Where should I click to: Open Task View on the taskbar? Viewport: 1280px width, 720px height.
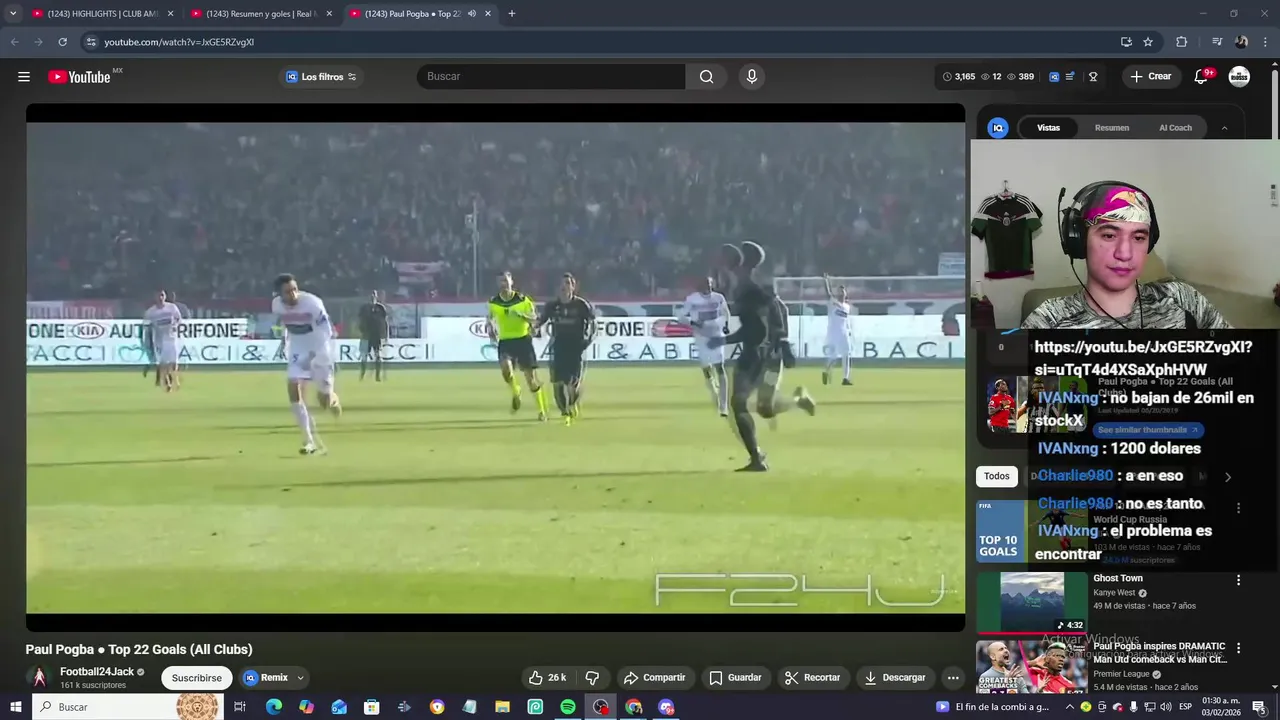[x=240, y=707]
